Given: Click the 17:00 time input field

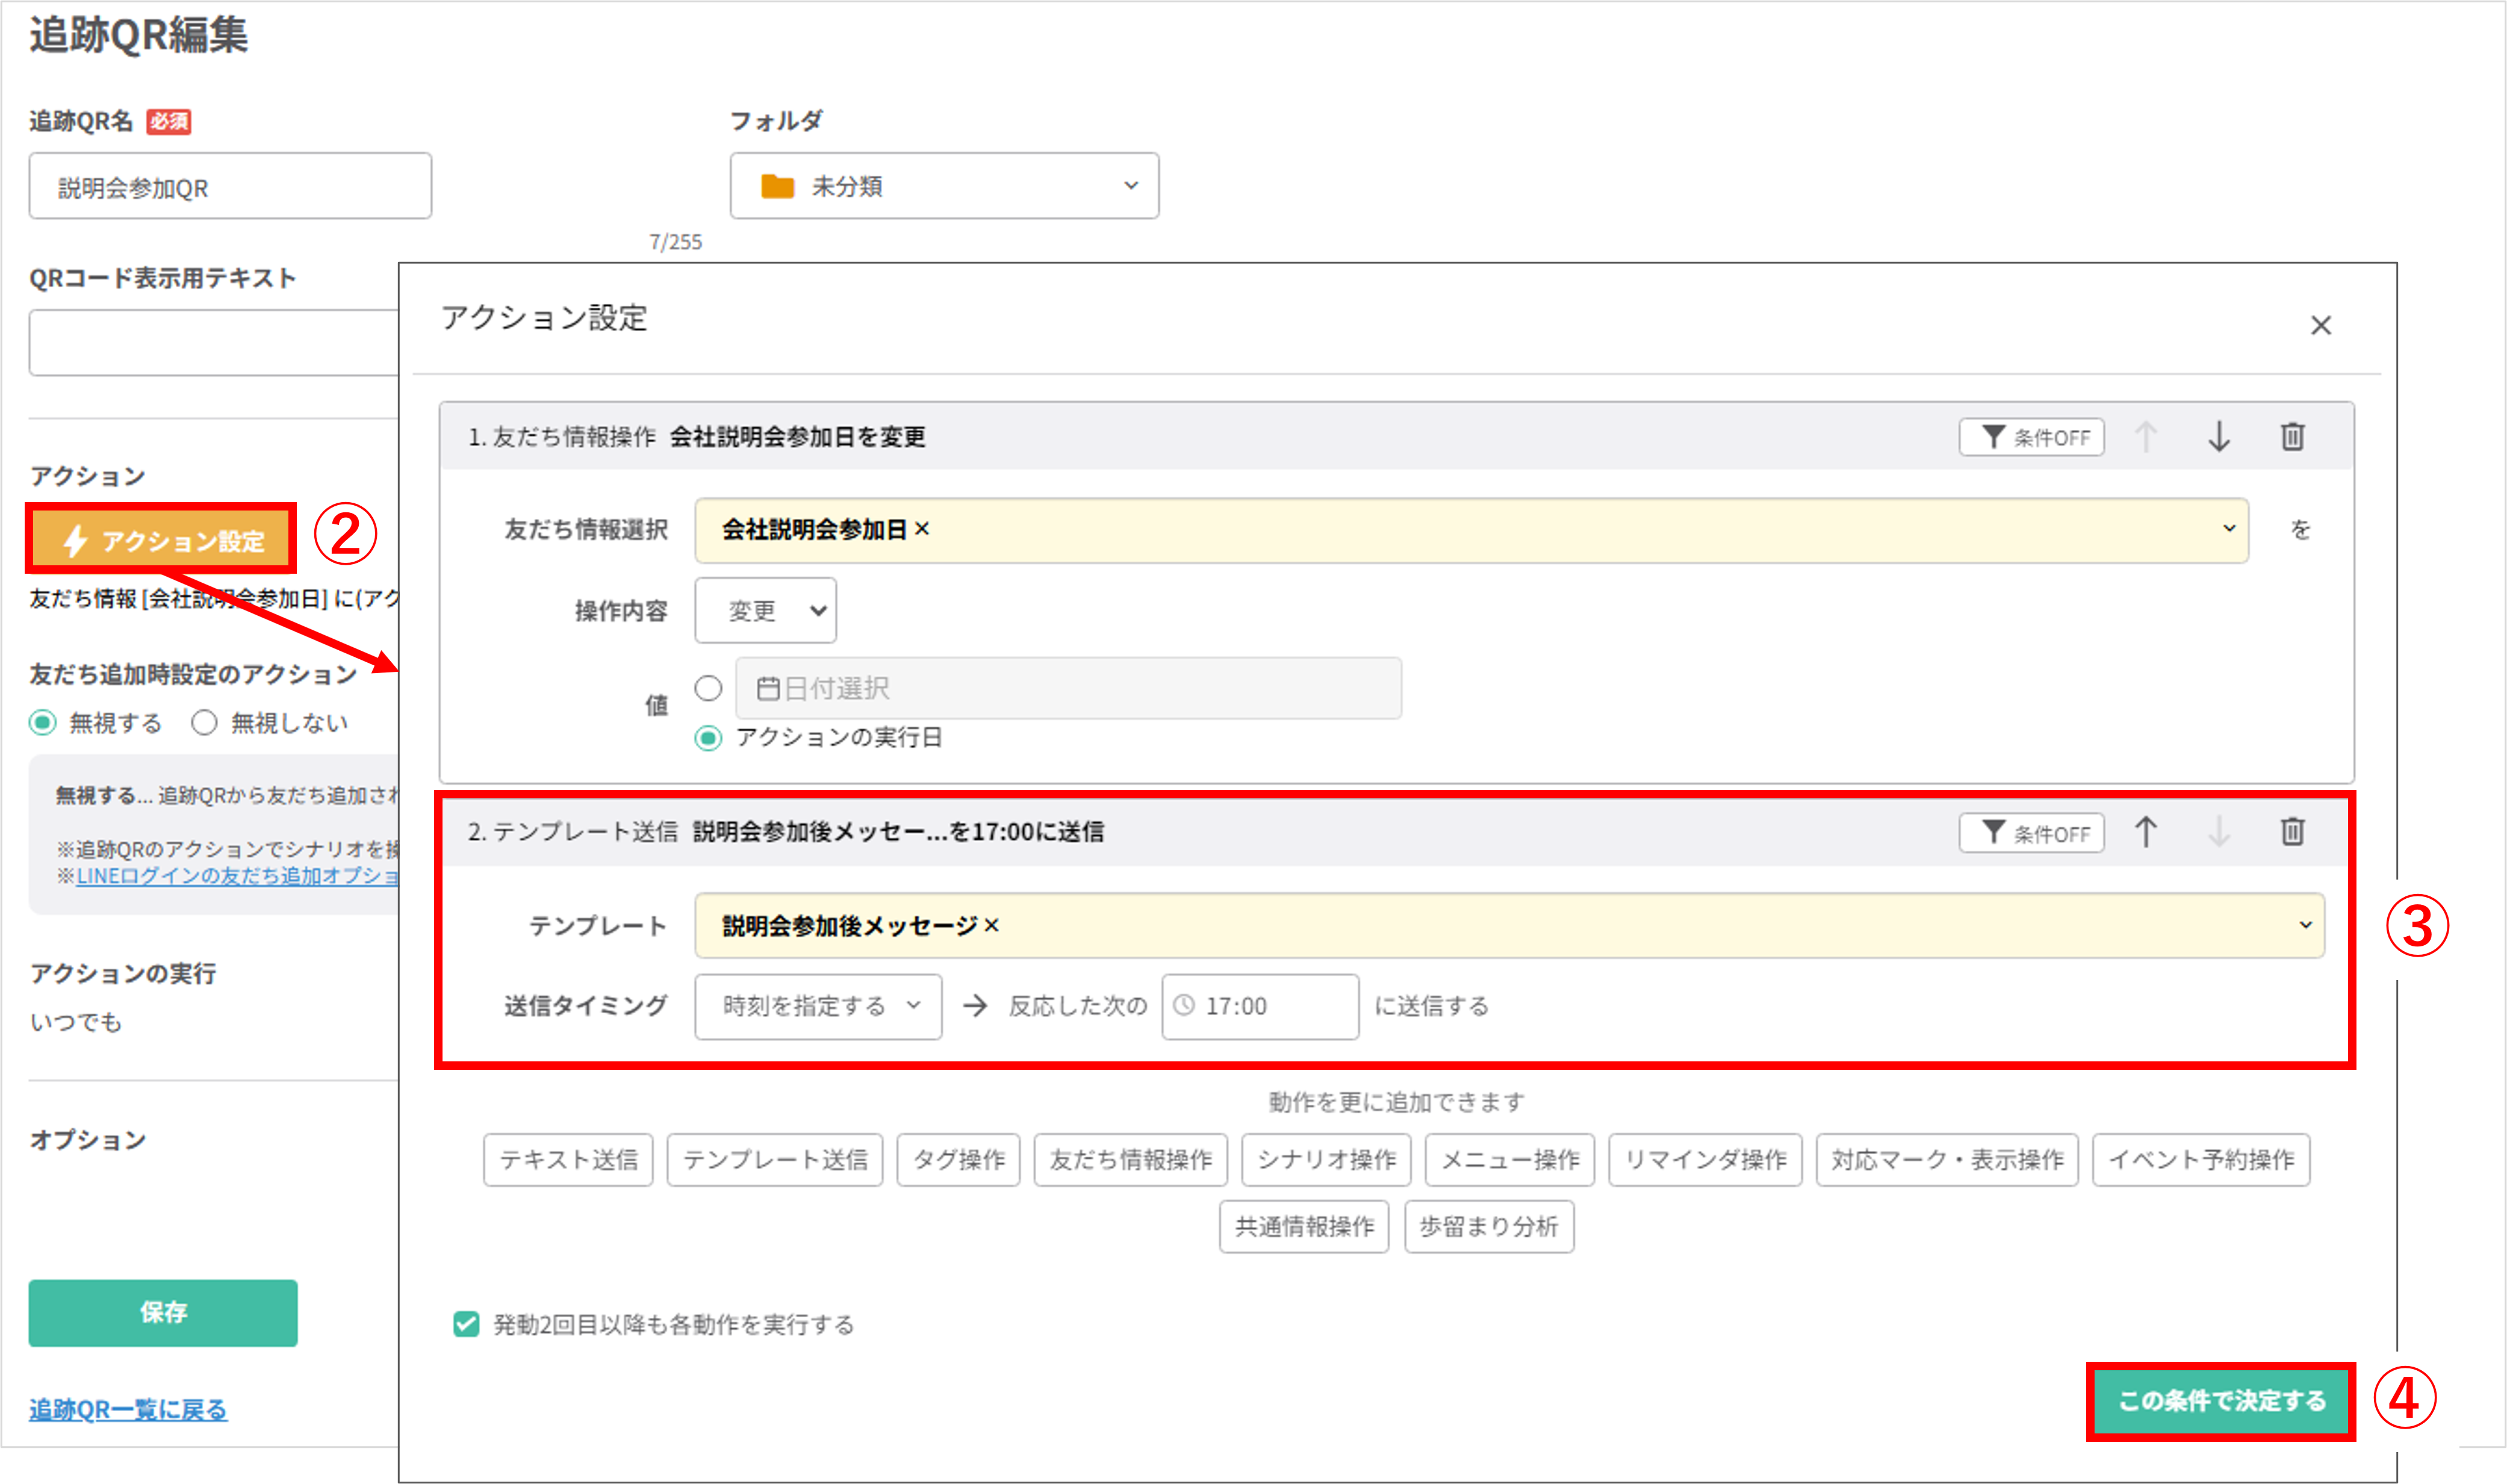Looking at the screenshot, I should pos(1260,1006).
